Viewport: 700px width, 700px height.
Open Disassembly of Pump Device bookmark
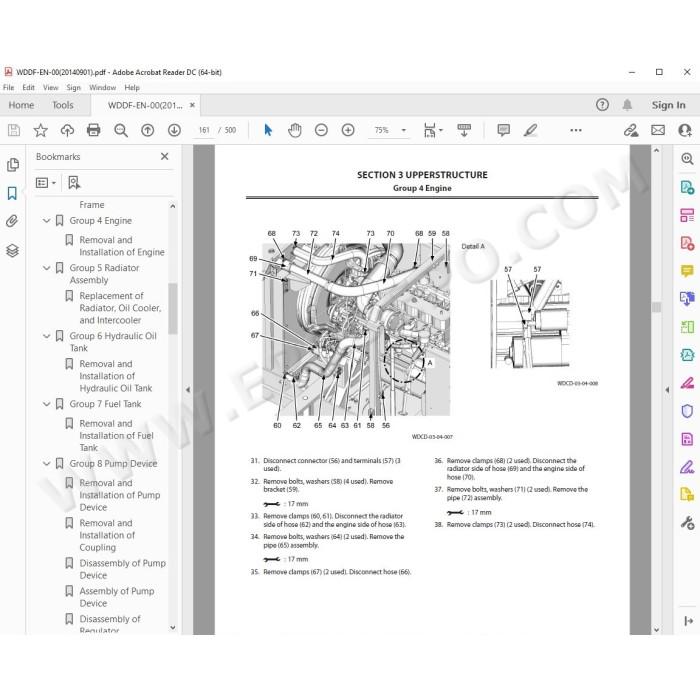click(122, 569)
